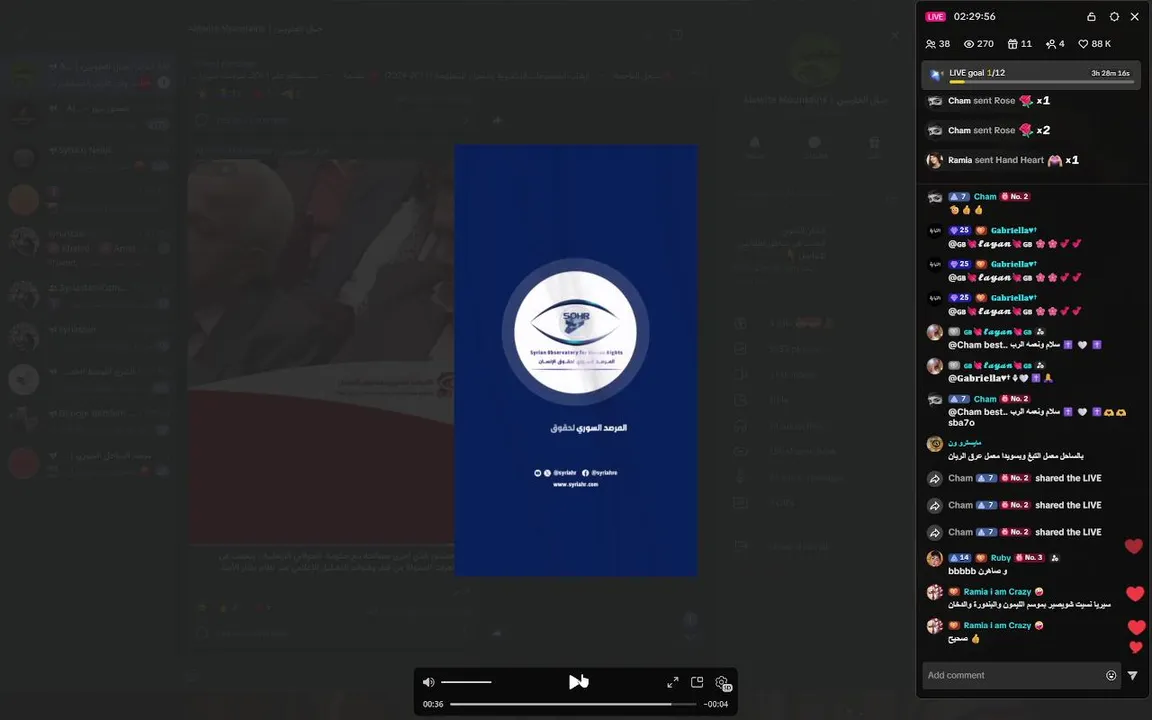1152x720 pixels.
Task: Open picture-in-picture mode icon
Action: [x=697, y=682]
